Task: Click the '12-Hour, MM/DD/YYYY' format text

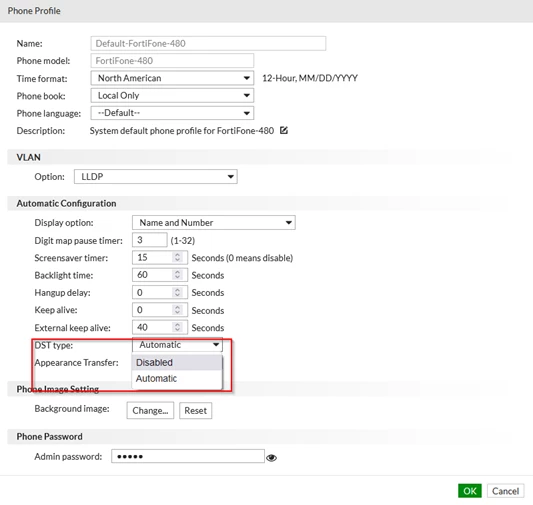Action: pos(310,79)
